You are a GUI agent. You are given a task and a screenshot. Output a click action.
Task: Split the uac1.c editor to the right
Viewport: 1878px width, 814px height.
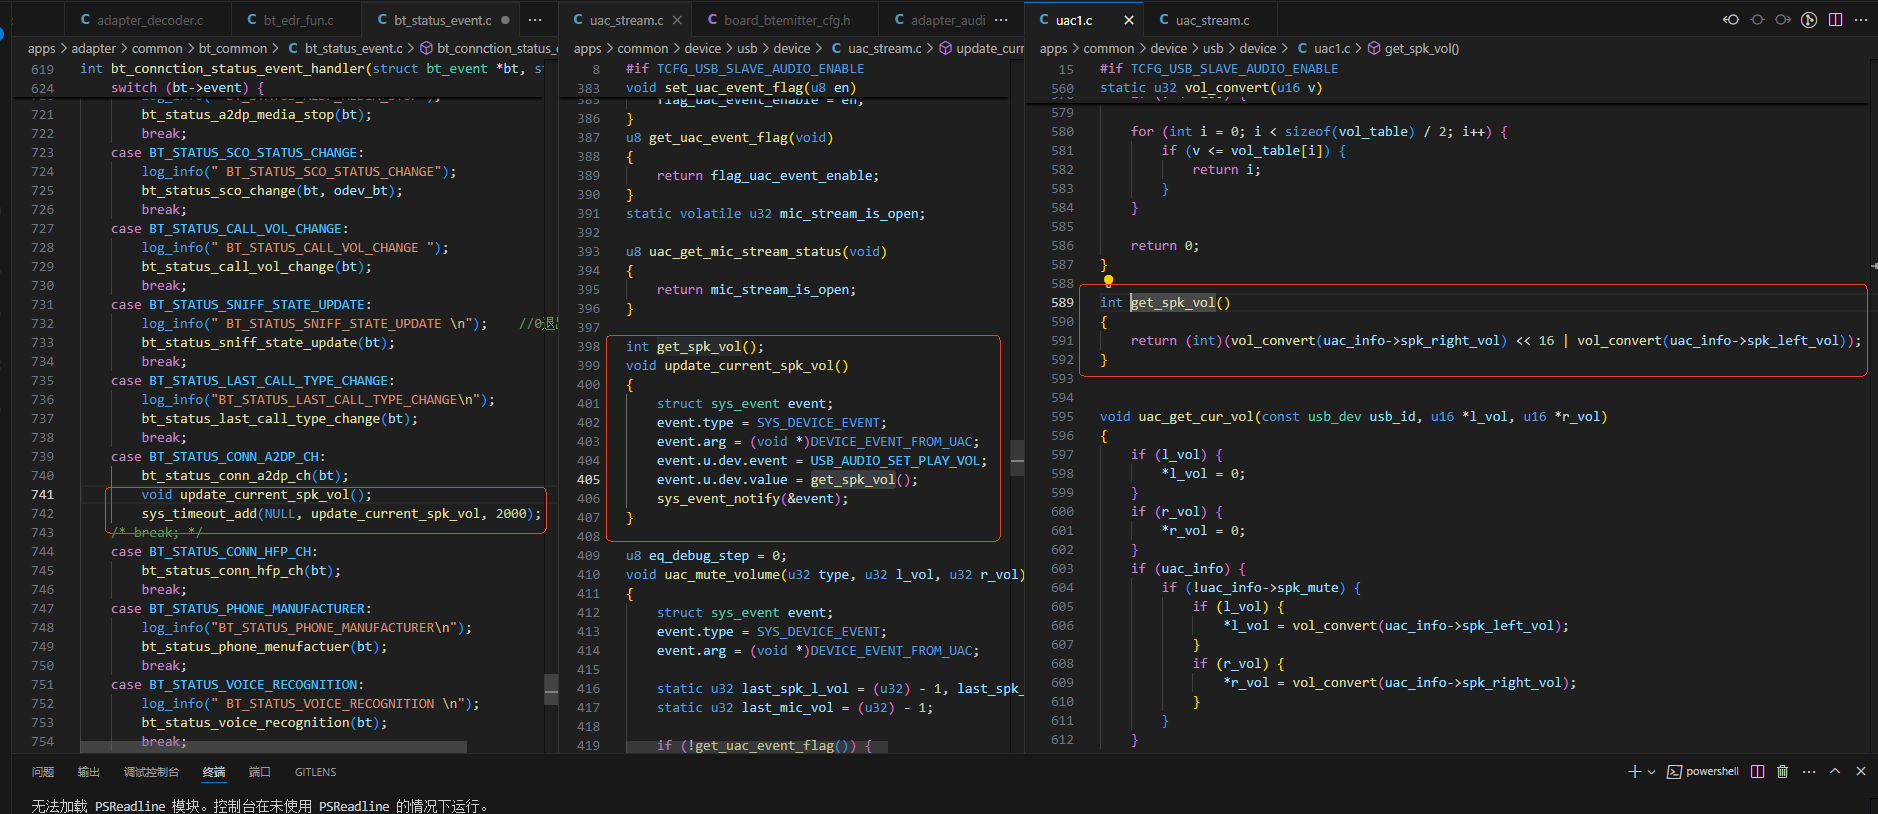[1835, 20]
